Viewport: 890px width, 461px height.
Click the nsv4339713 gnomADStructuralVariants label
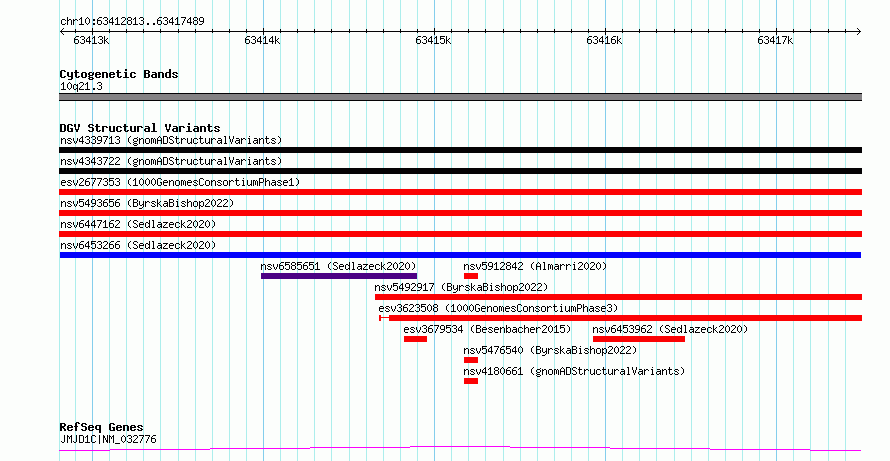(171, 140)
